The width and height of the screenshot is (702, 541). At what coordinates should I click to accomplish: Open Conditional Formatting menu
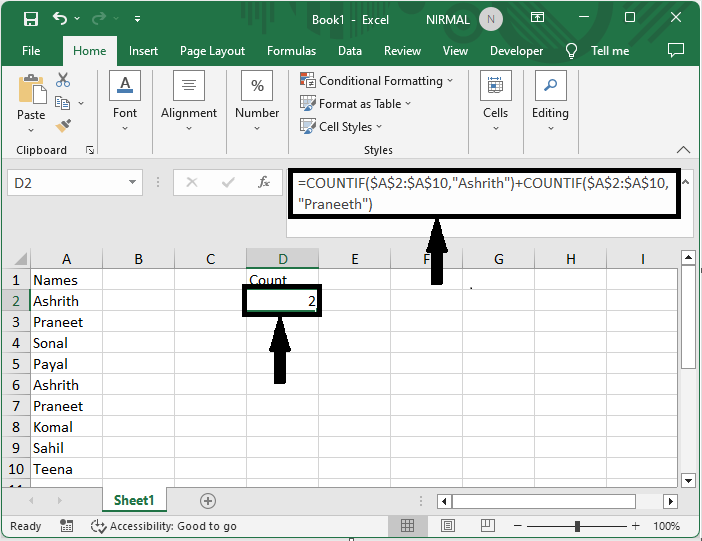coord(377,81)
